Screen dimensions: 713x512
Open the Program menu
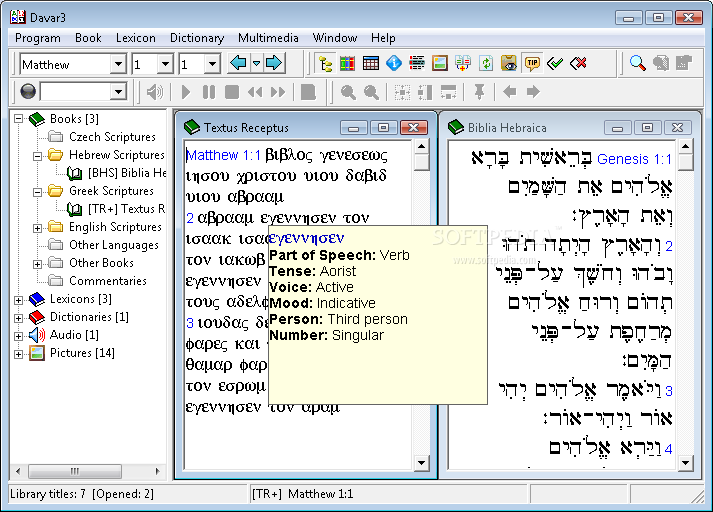38,38
